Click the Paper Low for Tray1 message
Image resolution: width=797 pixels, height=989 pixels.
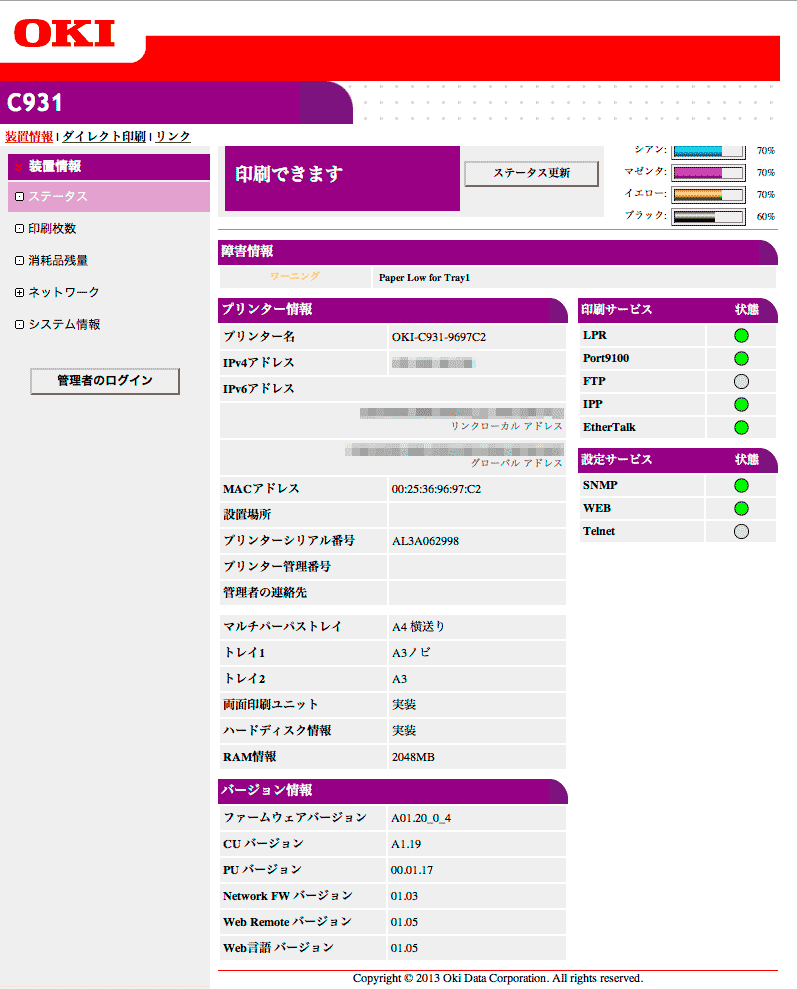pos(424,278)
